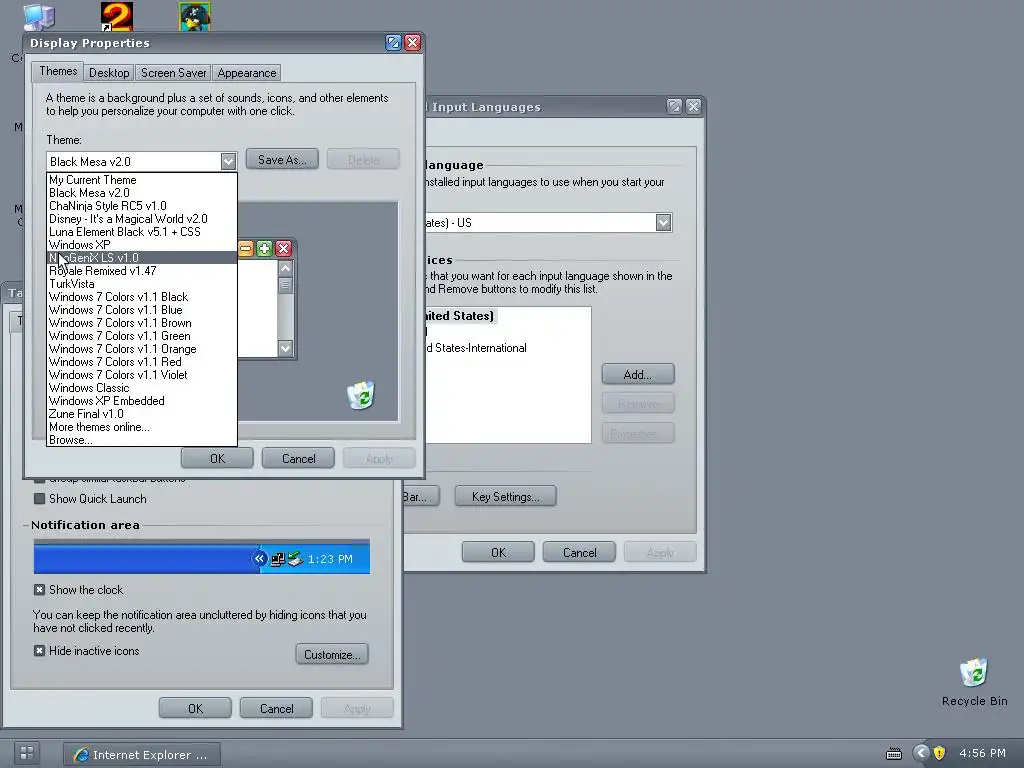Click keyboard icon in system tray

894,754
